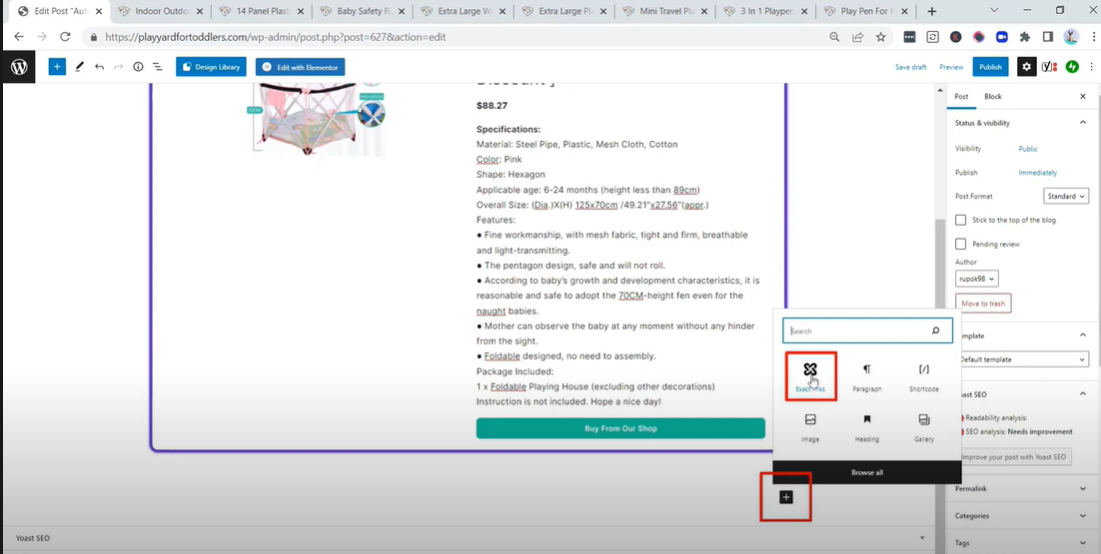The image size is (1101, 554).
Task: Click Browse all in block inserter
Action: pyautogui.click(x=867, y=473)
